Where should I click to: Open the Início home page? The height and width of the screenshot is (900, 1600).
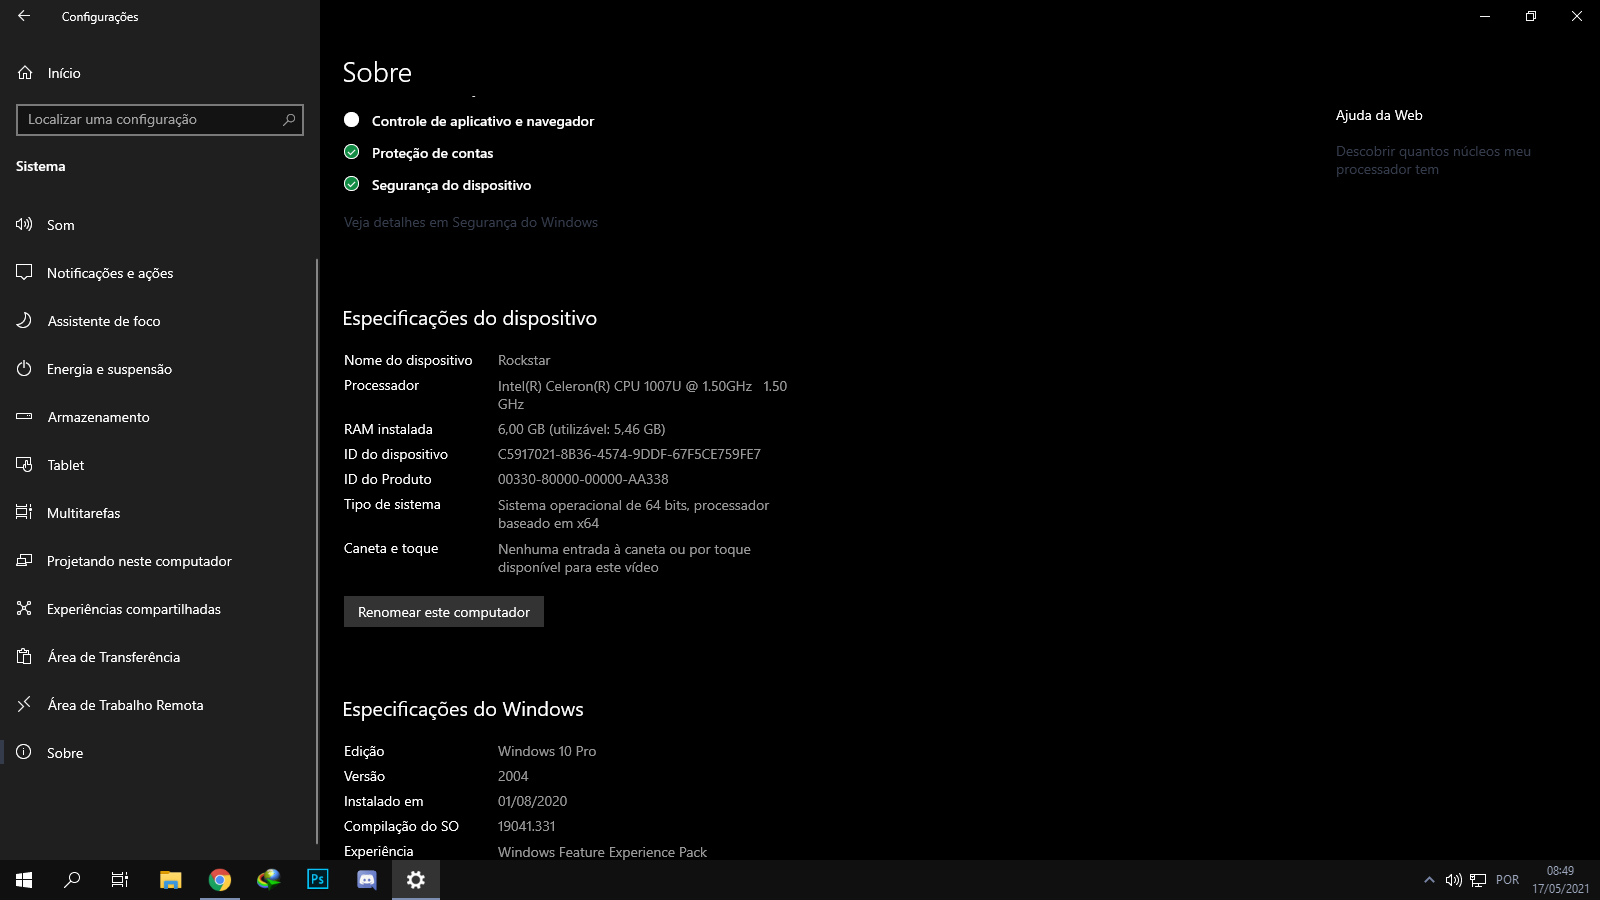click(x=160, y=73)
